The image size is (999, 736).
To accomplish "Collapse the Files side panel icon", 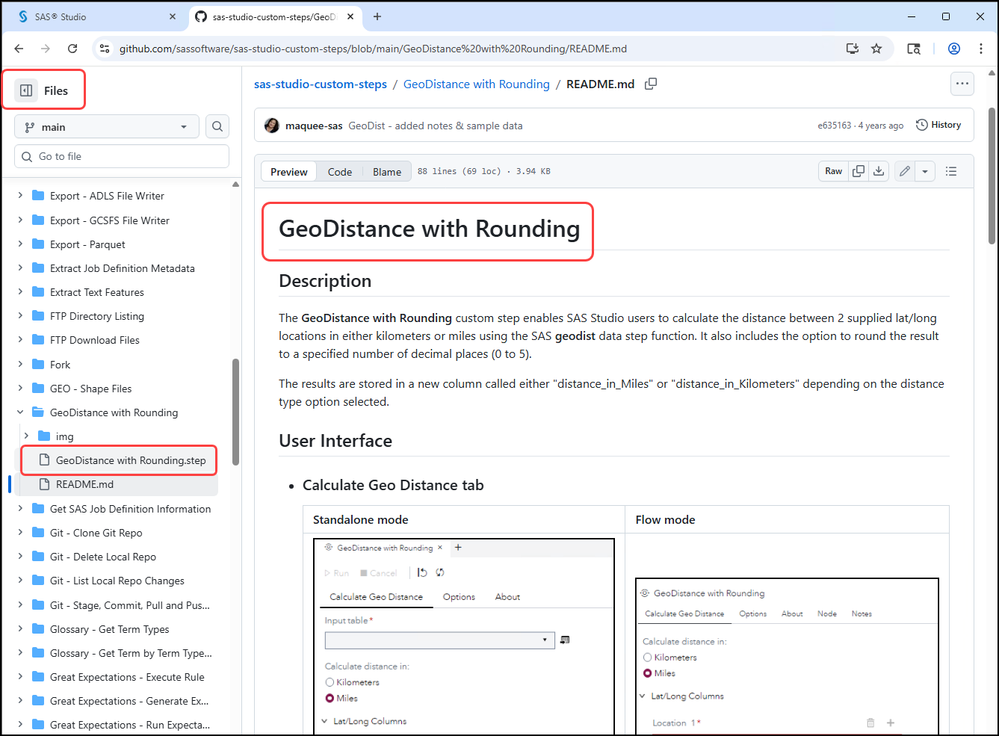I will point(26,90).
